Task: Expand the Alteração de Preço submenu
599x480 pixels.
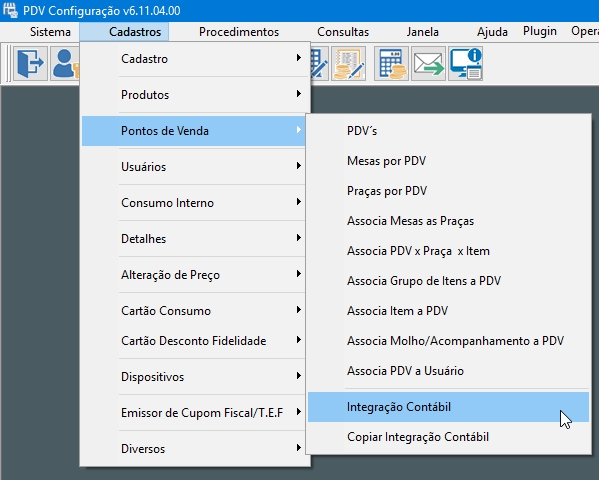Action: tap(193, 274)
